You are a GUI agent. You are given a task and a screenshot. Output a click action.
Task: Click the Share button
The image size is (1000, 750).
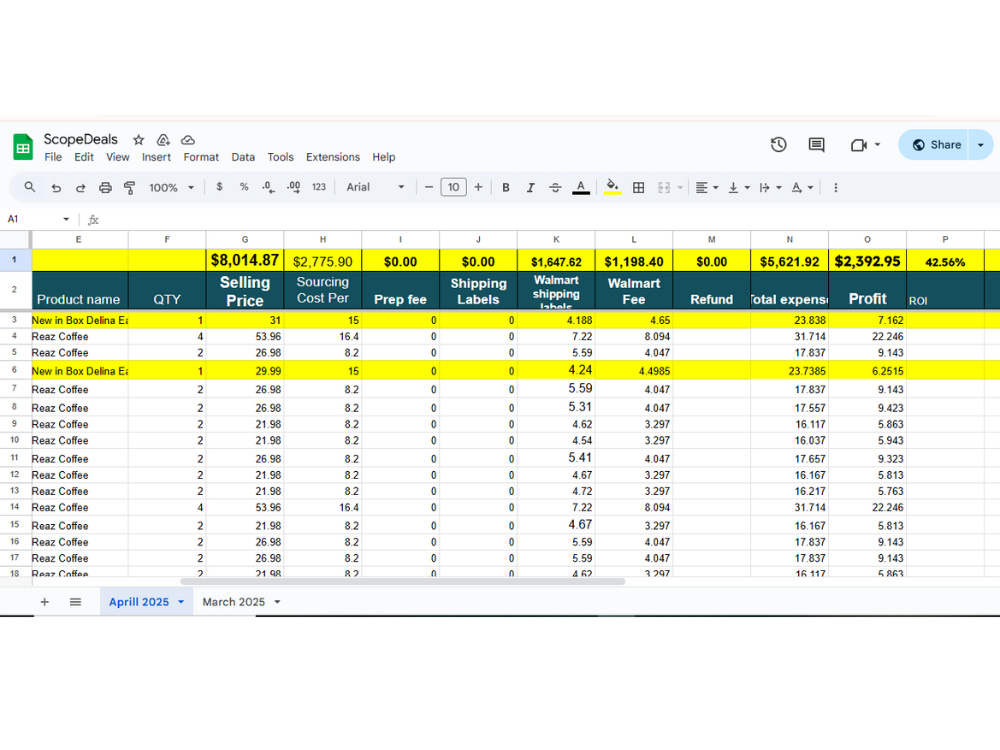point(934,145)
